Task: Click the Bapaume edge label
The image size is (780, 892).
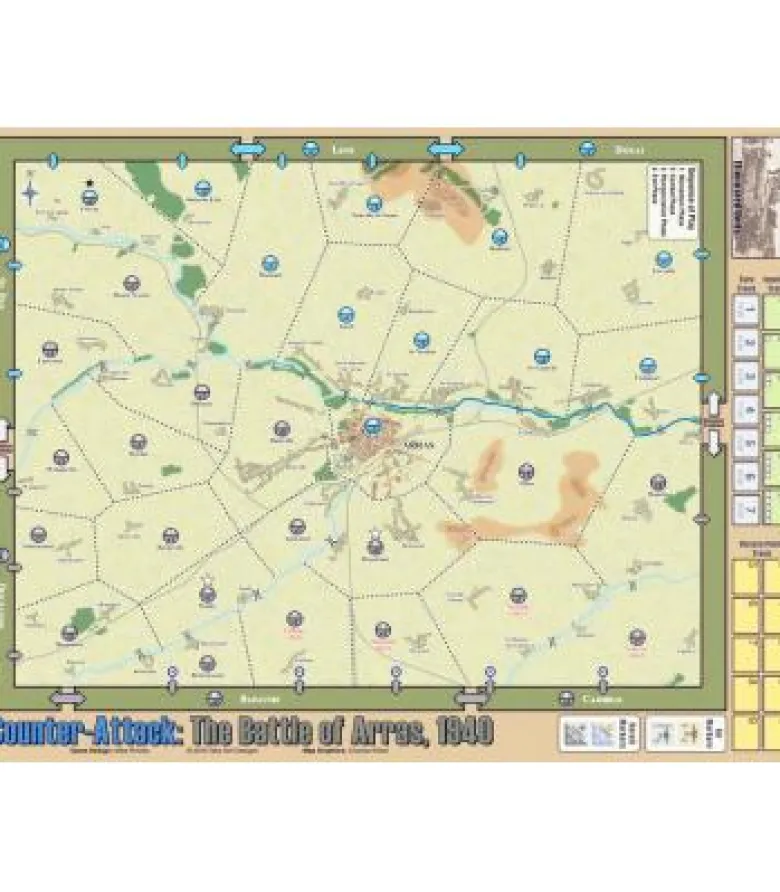Action: [x=259, y=699]
